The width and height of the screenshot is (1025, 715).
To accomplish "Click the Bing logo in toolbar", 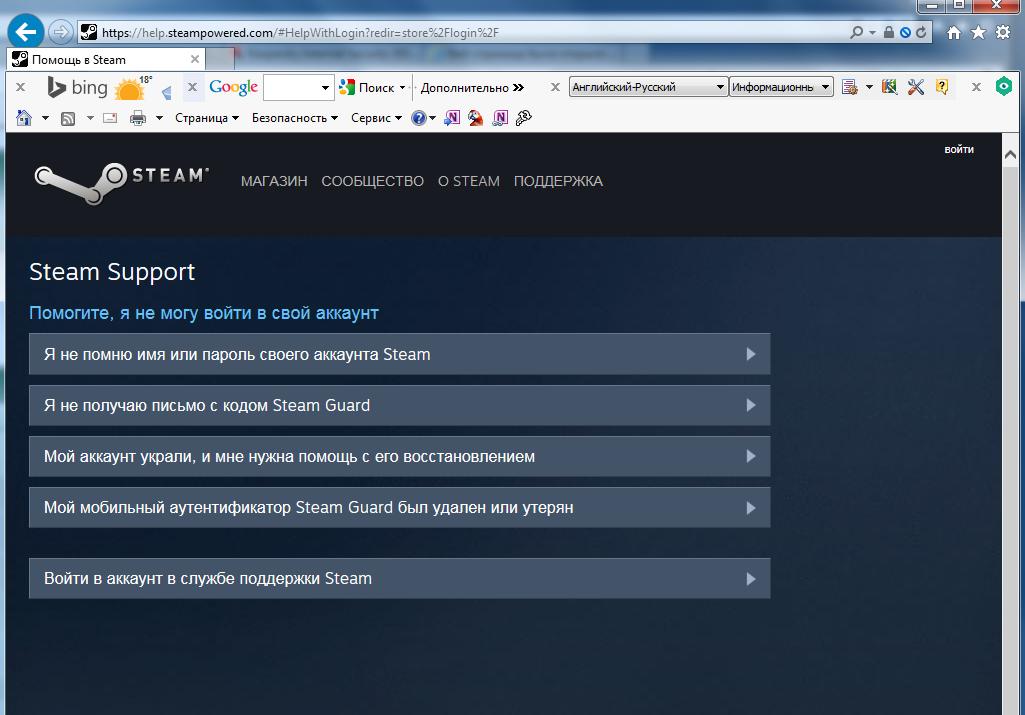I will tap(77, 88).
